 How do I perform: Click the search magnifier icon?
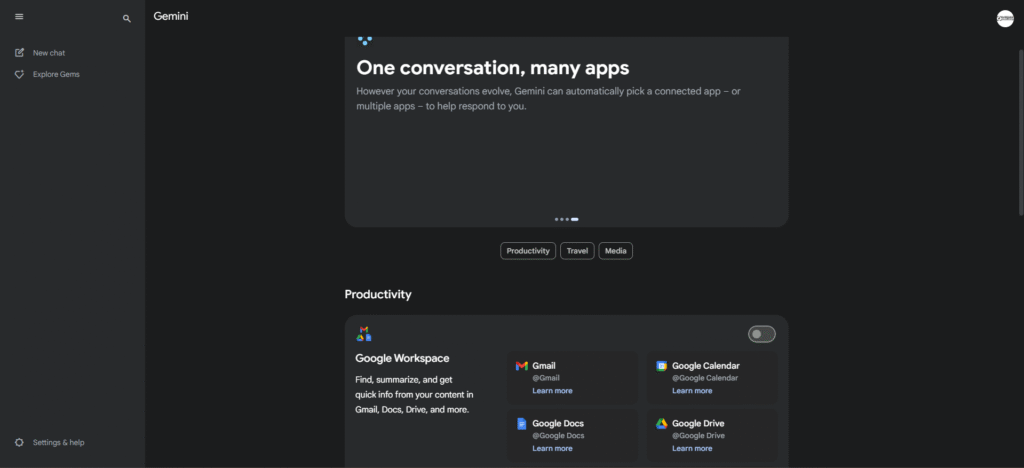(127, 19)
